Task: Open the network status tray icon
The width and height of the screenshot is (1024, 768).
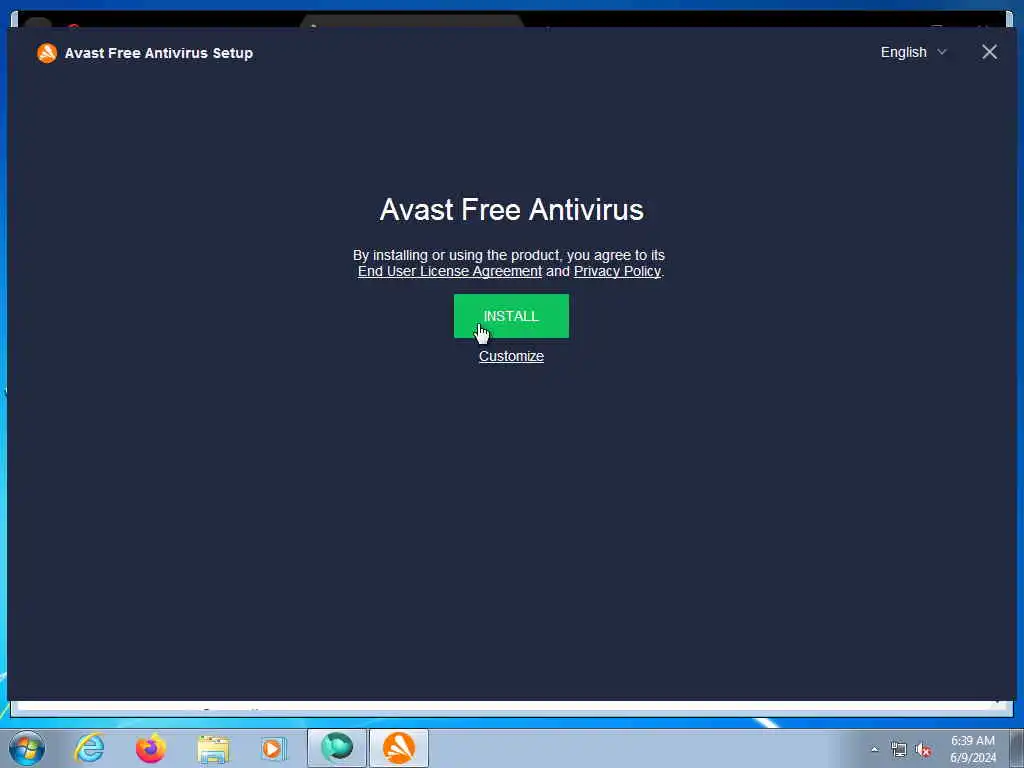Action: (x=899, y=750)
